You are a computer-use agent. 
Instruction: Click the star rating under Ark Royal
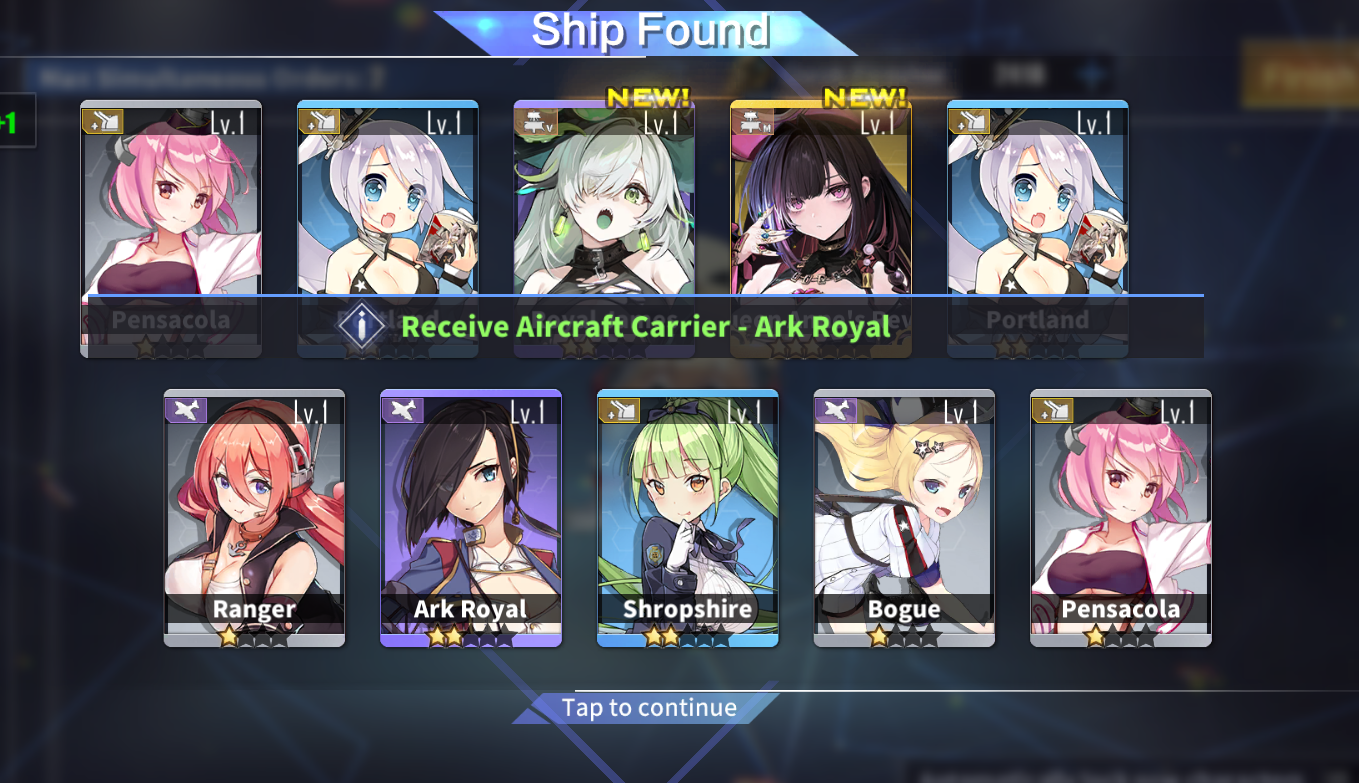[x=470, y=637]
